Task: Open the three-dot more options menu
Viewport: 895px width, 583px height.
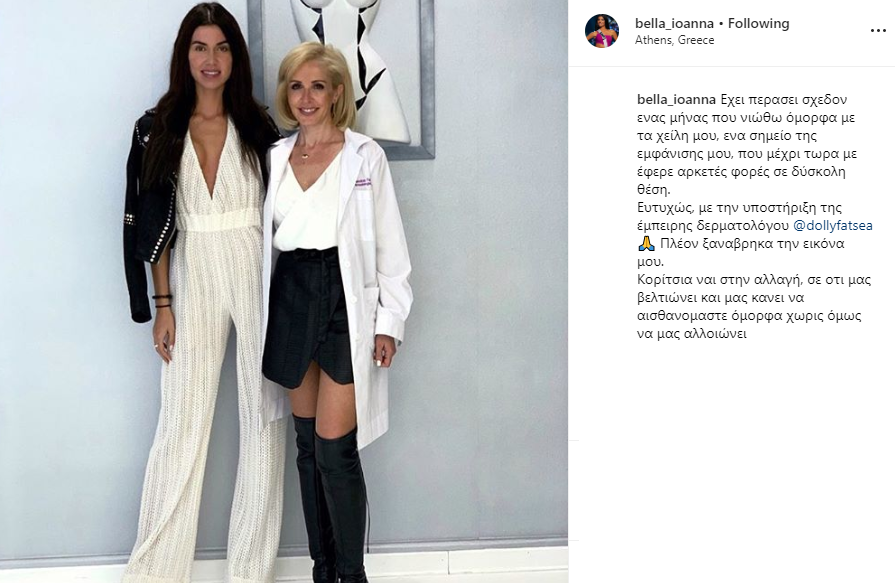Action: (877, 31)
